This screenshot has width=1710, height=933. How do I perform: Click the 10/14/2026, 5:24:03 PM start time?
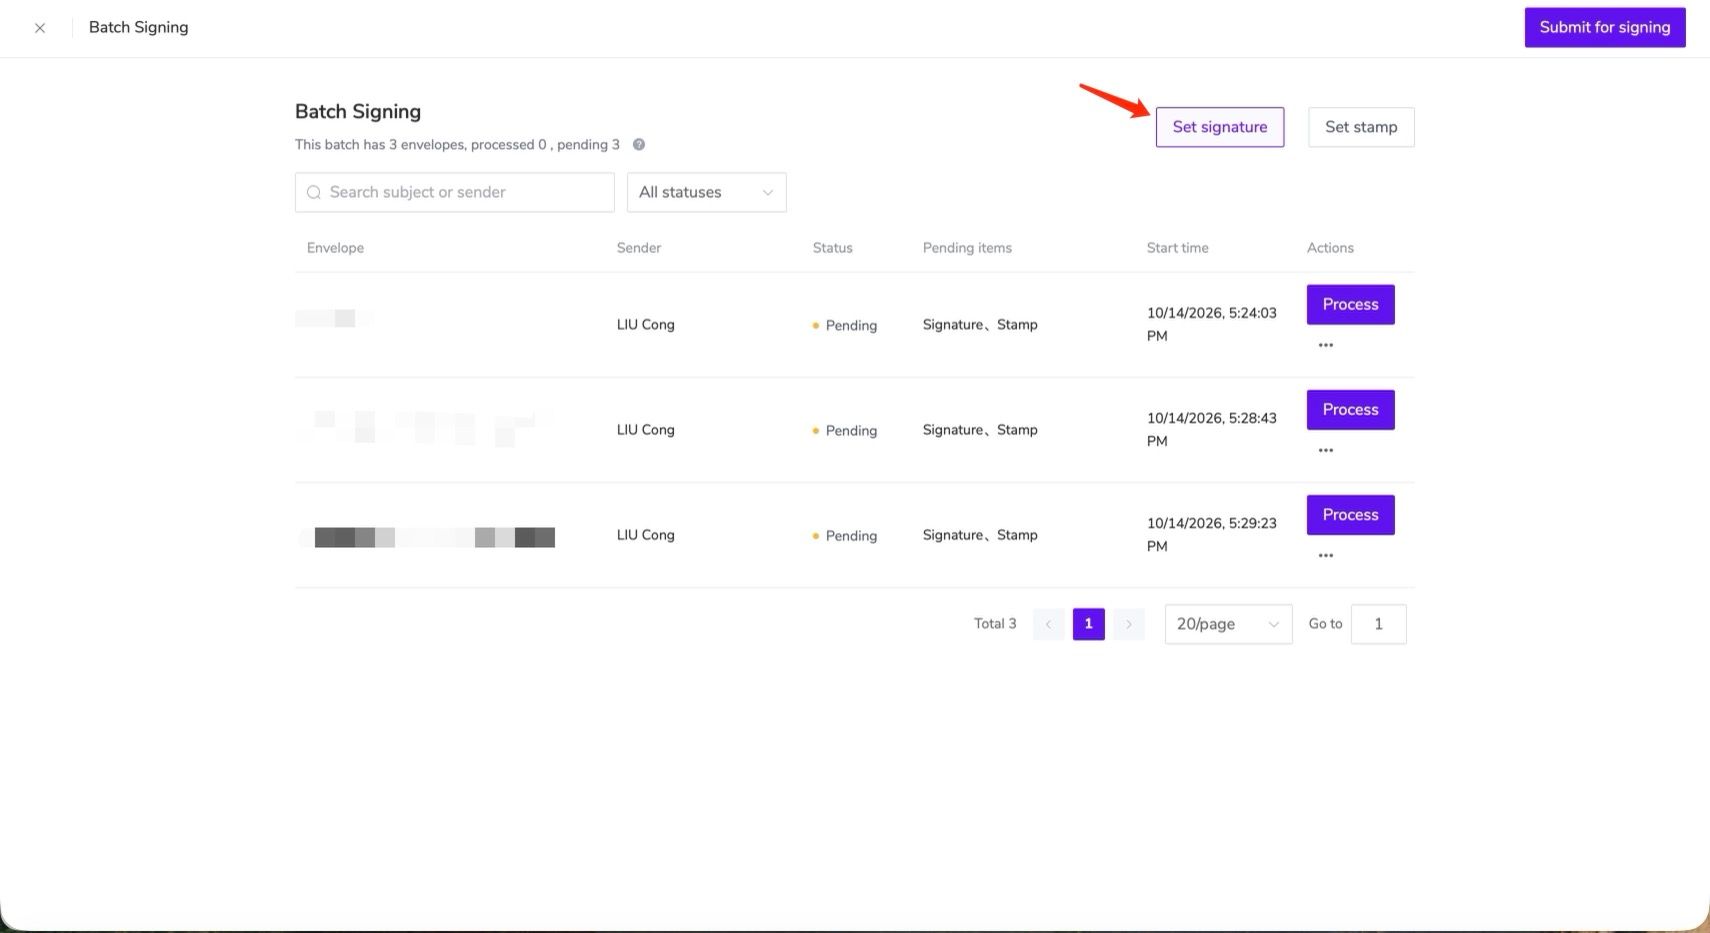tap(1212, 324)
